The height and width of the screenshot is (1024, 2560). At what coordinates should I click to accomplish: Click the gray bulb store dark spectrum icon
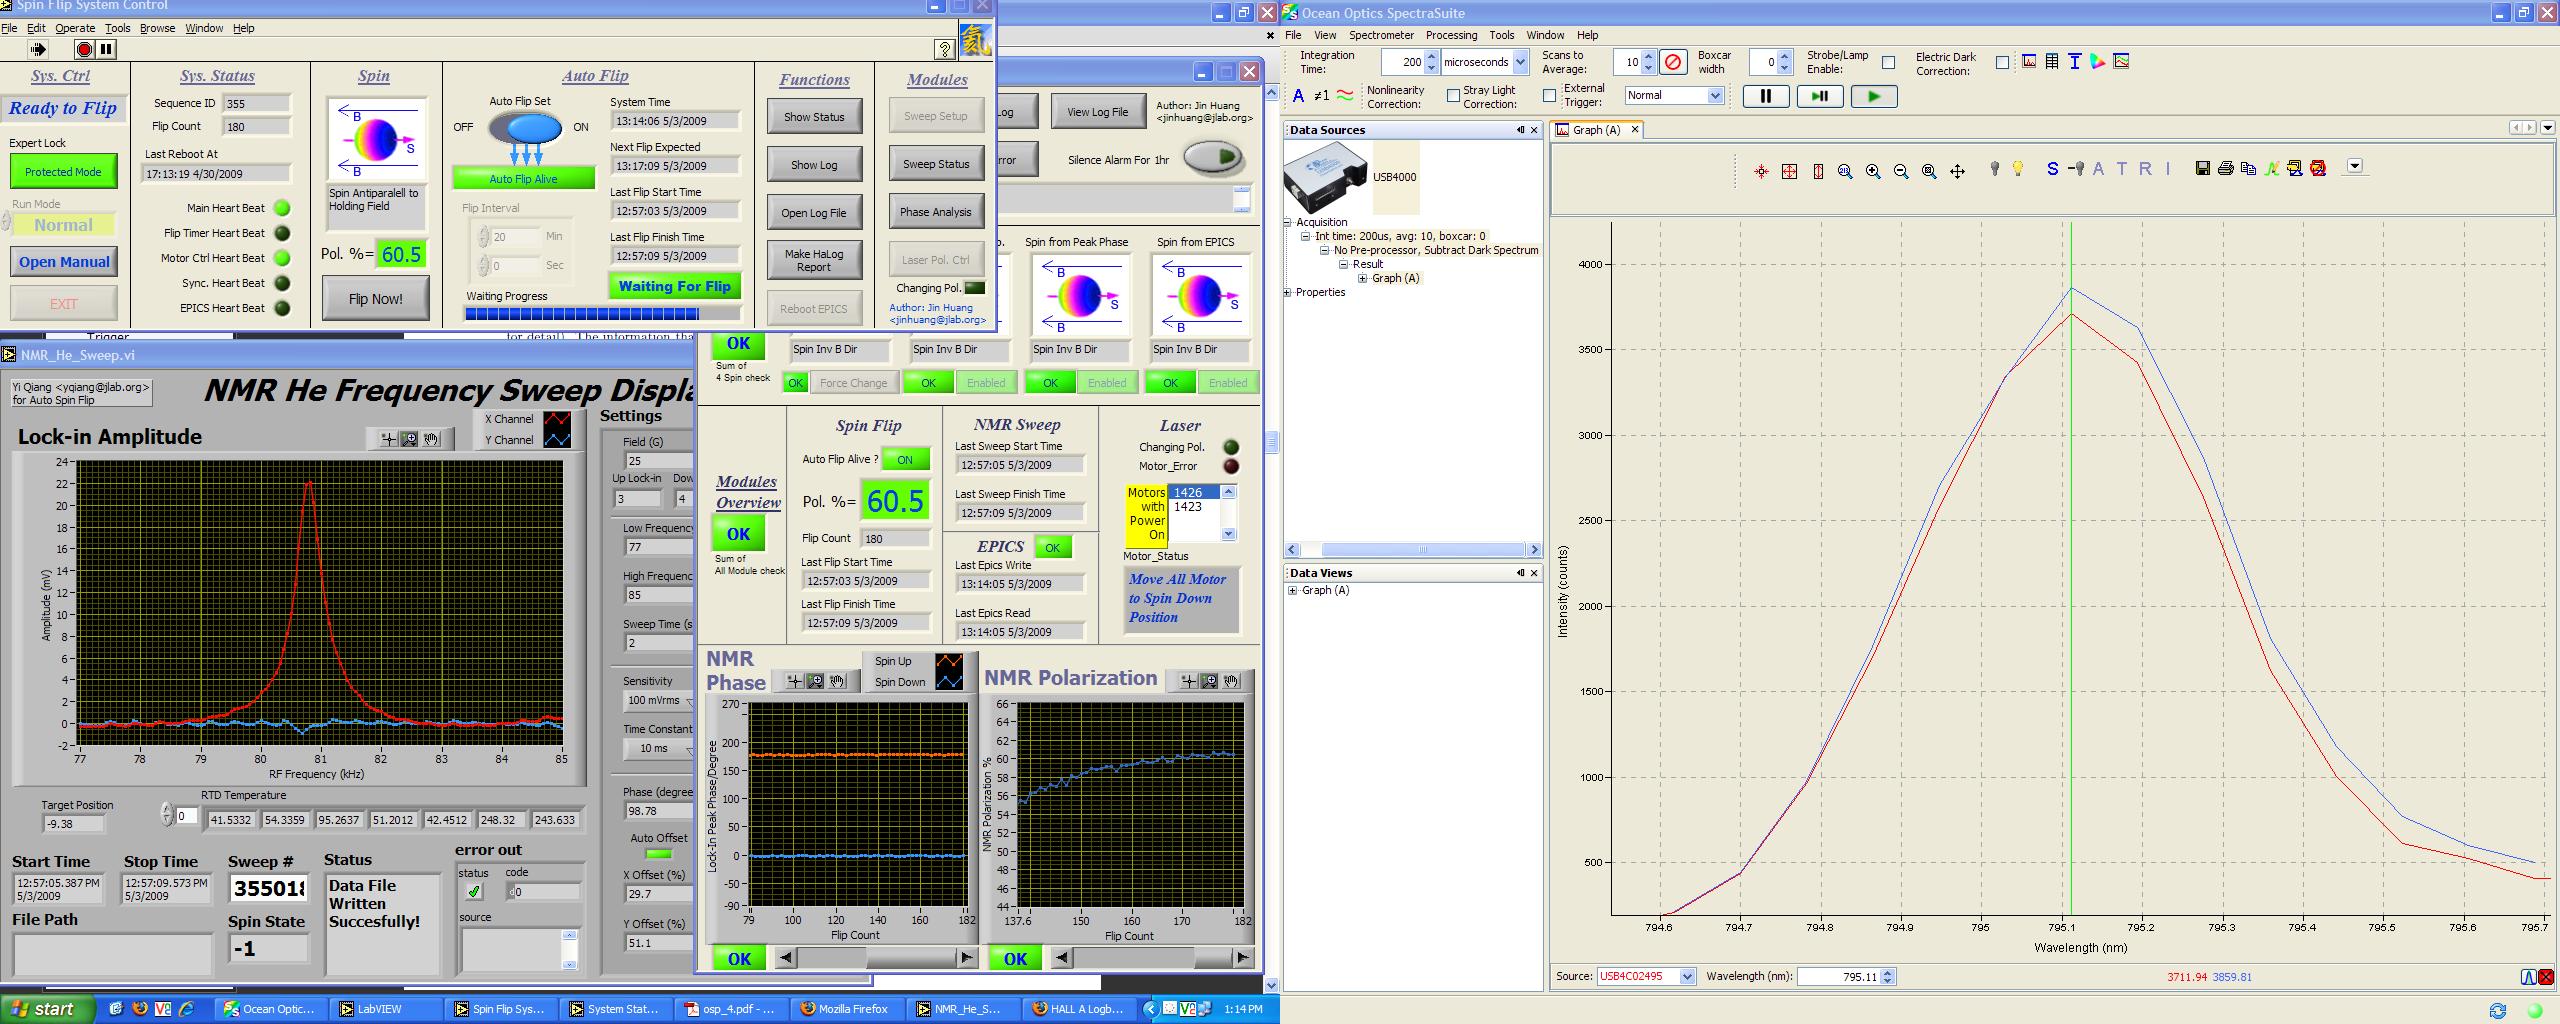coord(1994,169)
